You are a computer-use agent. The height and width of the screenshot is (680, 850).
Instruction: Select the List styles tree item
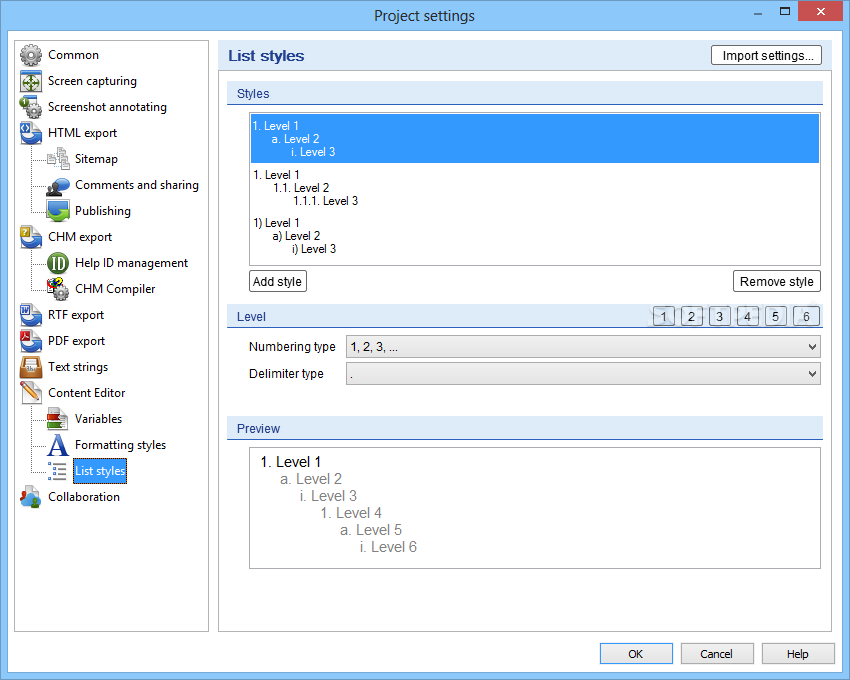pos(100,471)
